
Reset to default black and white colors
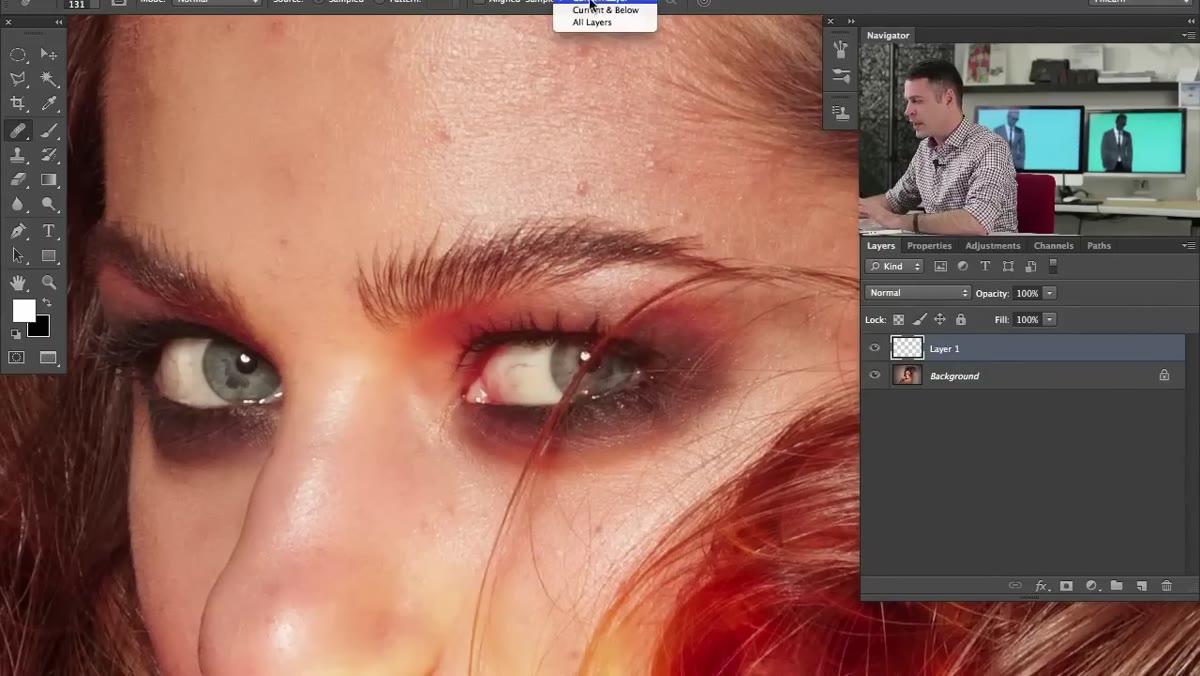click(16, 334)
